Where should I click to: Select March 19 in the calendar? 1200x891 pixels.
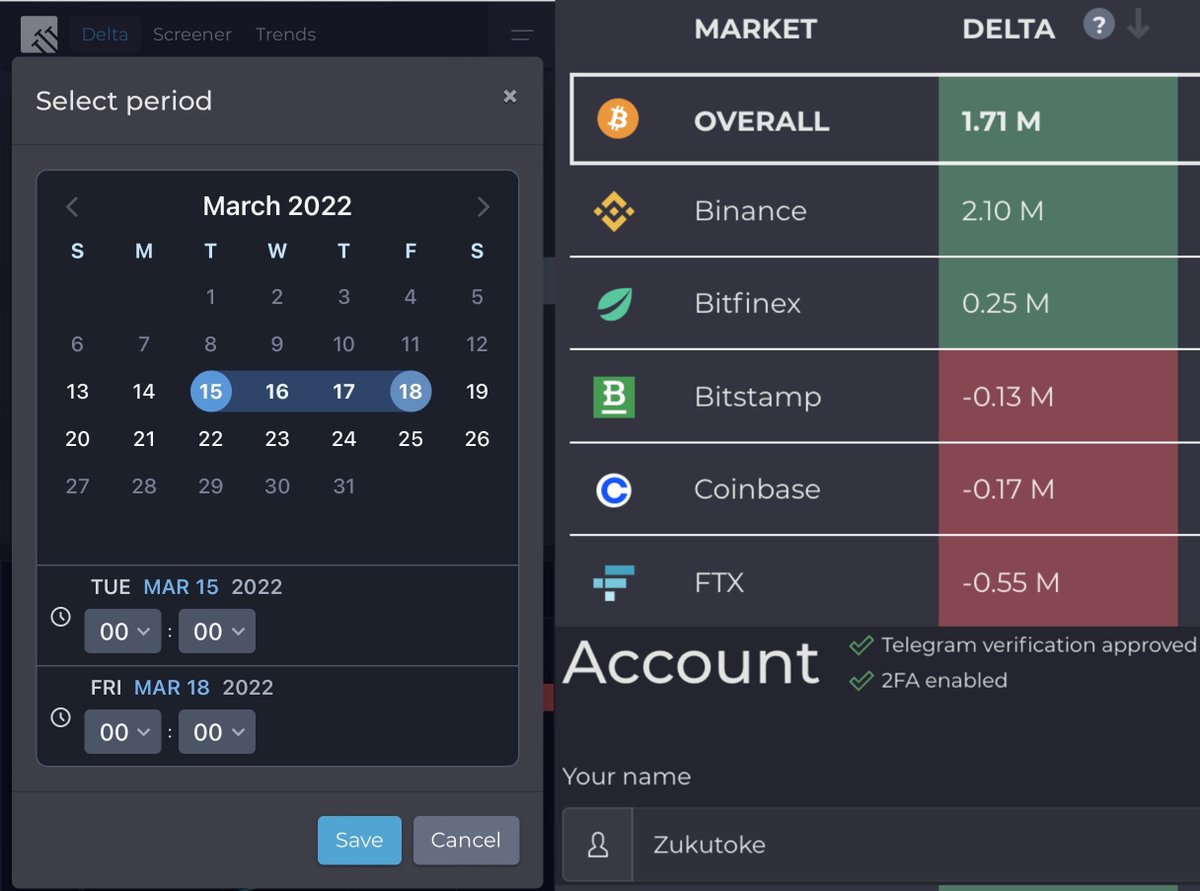coord(477,391)
